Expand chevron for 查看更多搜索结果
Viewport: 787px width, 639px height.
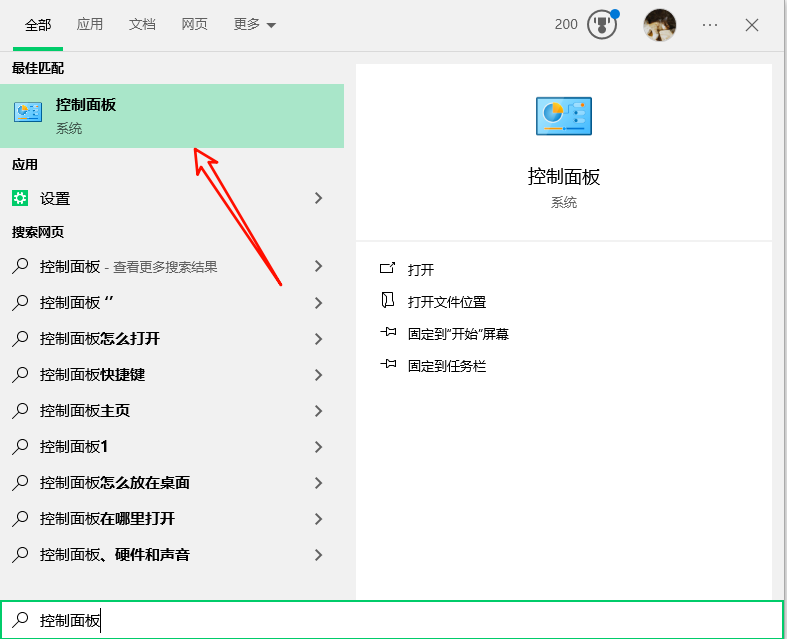coord(318,266)
